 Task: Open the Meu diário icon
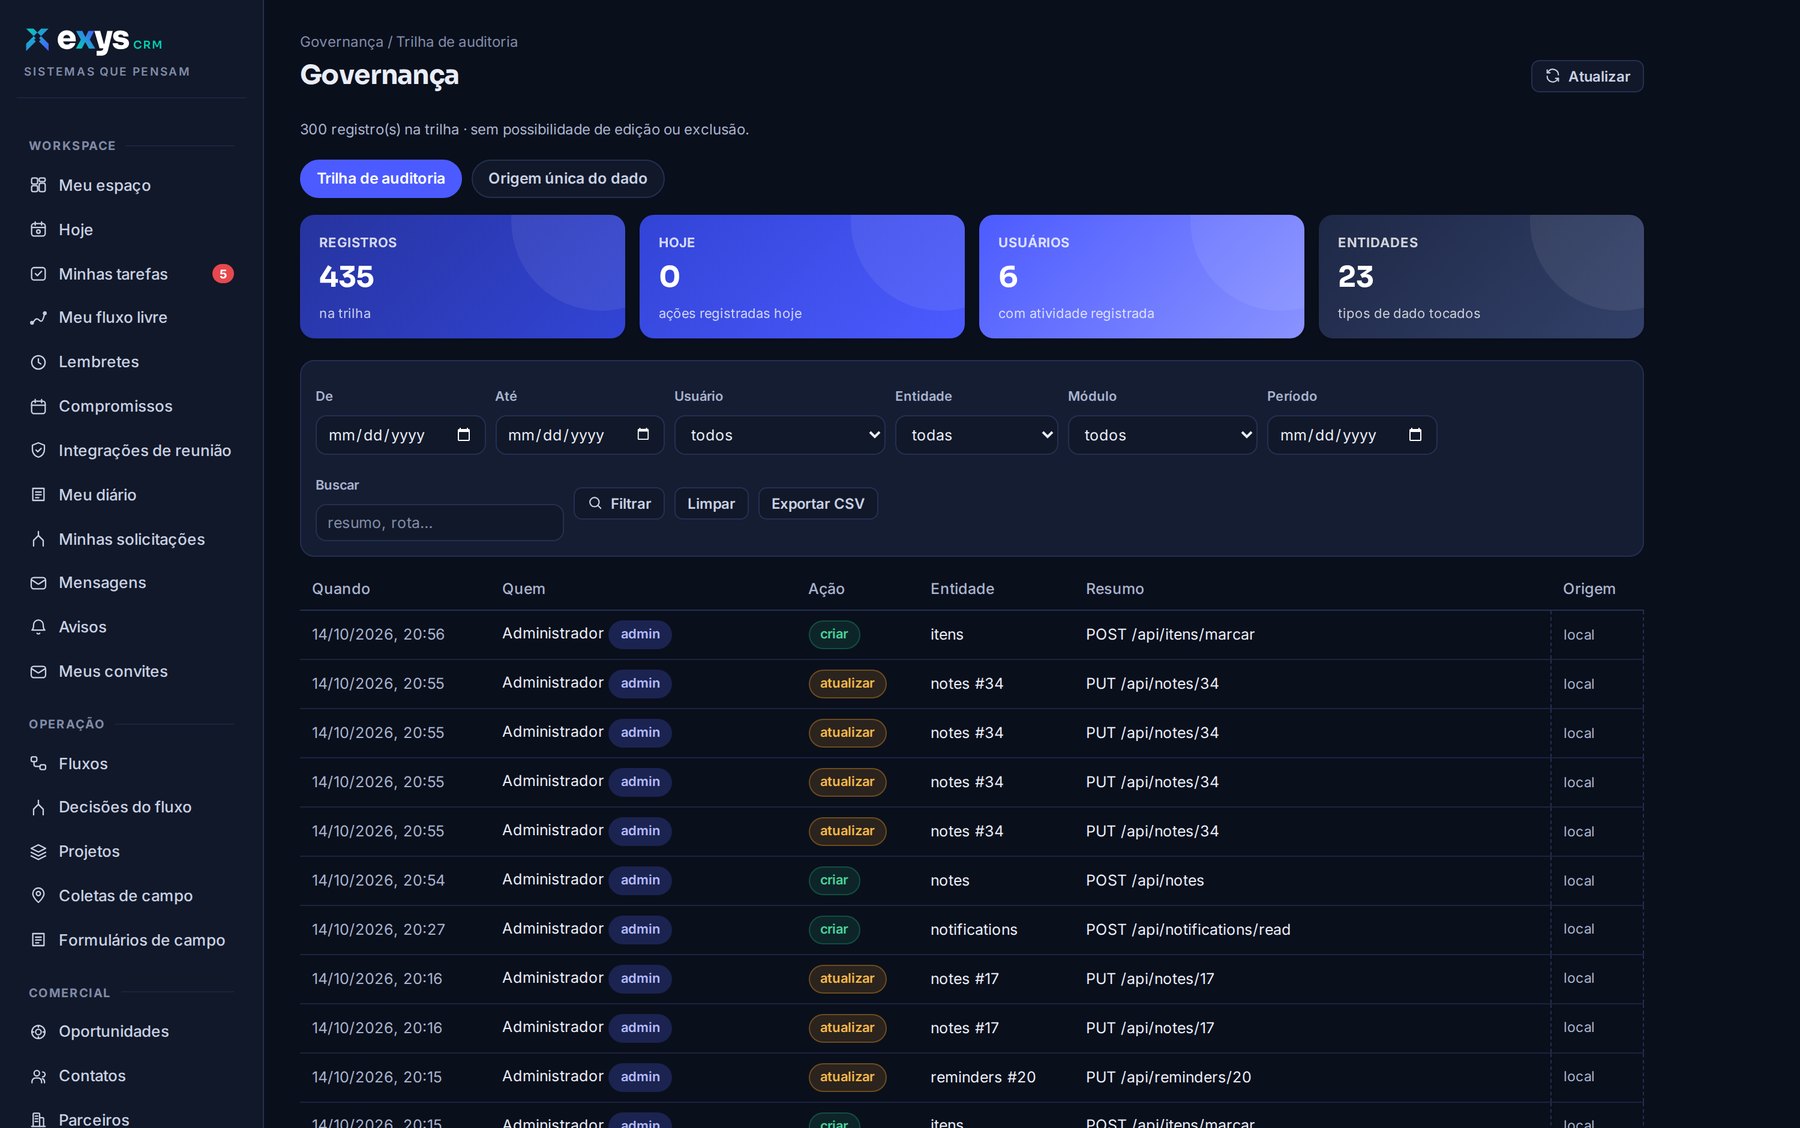point(38,495)
